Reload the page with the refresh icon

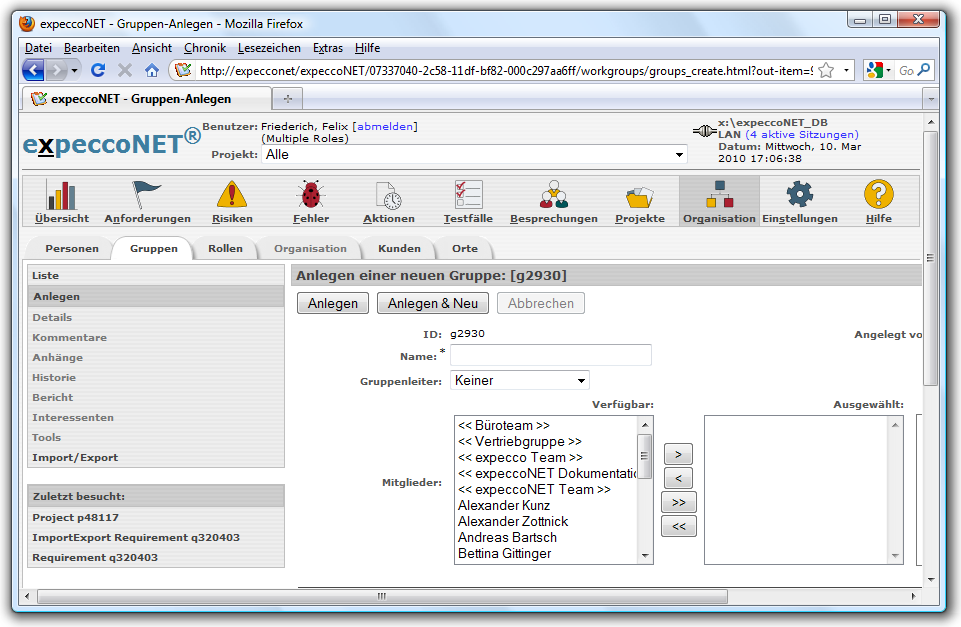coord(98,70)
